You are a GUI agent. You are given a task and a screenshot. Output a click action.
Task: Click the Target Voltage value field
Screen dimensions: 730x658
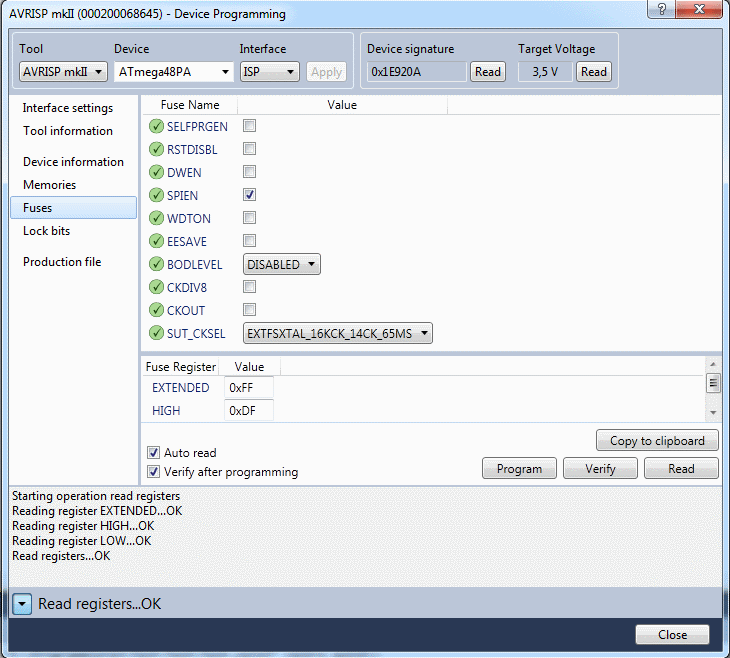(545, 72)
